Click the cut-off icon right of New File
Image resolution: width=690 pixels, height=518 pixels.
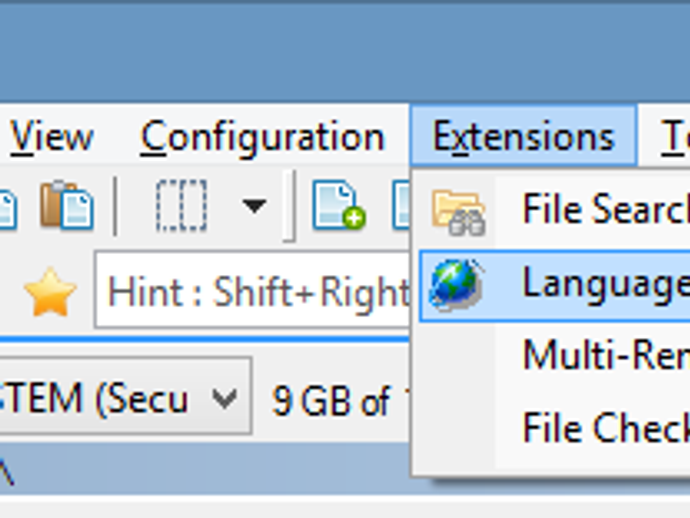click(x=401, y=205)
